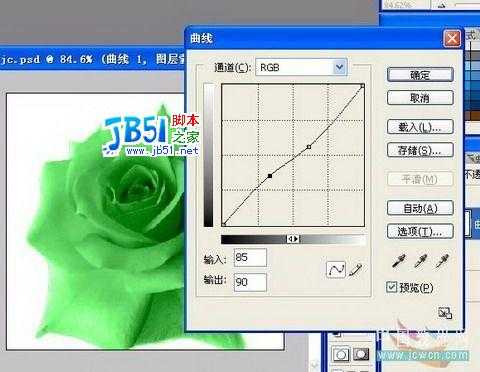Screen dimensions: 480x372
Task: Click the 自动(A) auto button
Action: 420,208
